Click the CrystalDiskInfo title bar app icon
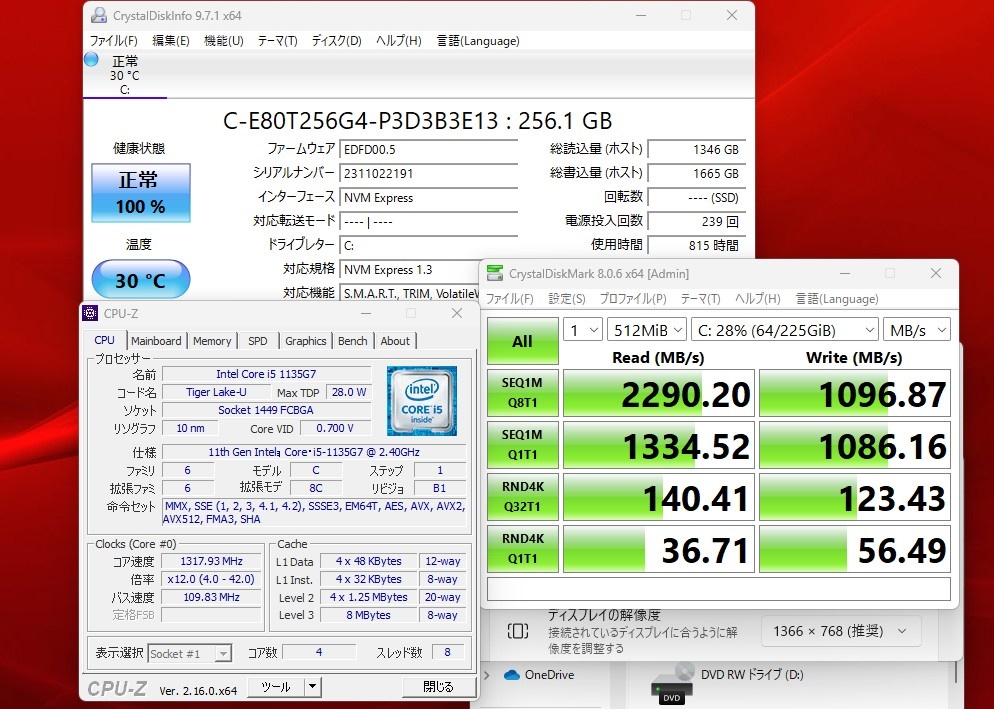 [98, 15]
